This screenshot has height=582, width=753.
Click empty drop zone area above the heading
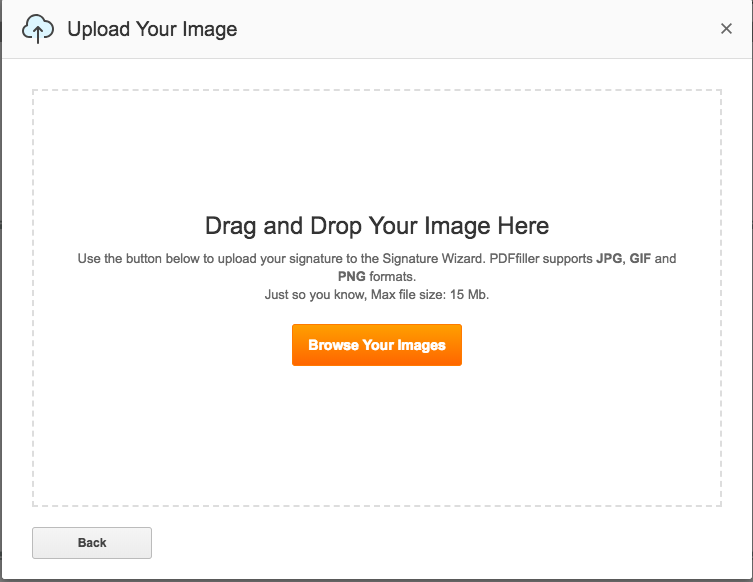(x=377, y=150)
